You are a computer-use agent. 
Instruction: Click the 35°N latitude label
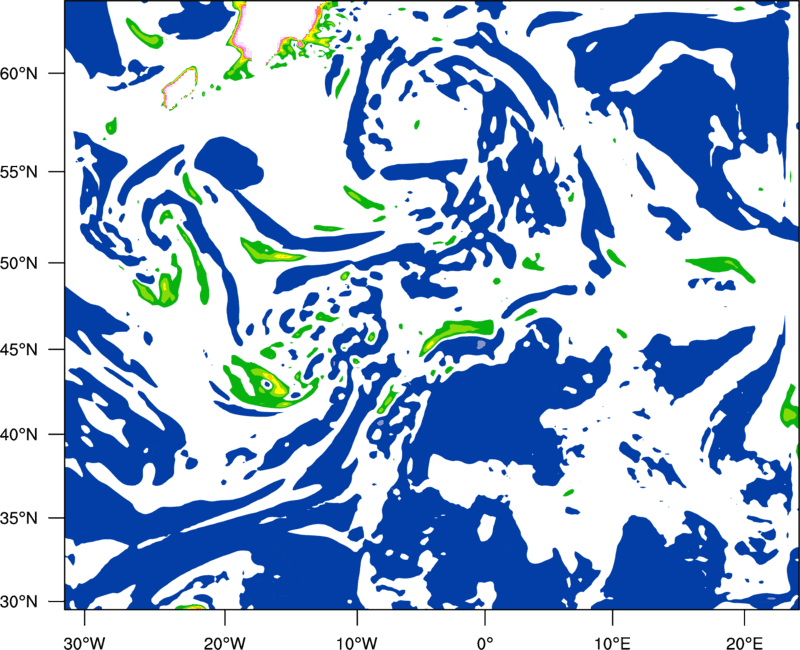19,518
